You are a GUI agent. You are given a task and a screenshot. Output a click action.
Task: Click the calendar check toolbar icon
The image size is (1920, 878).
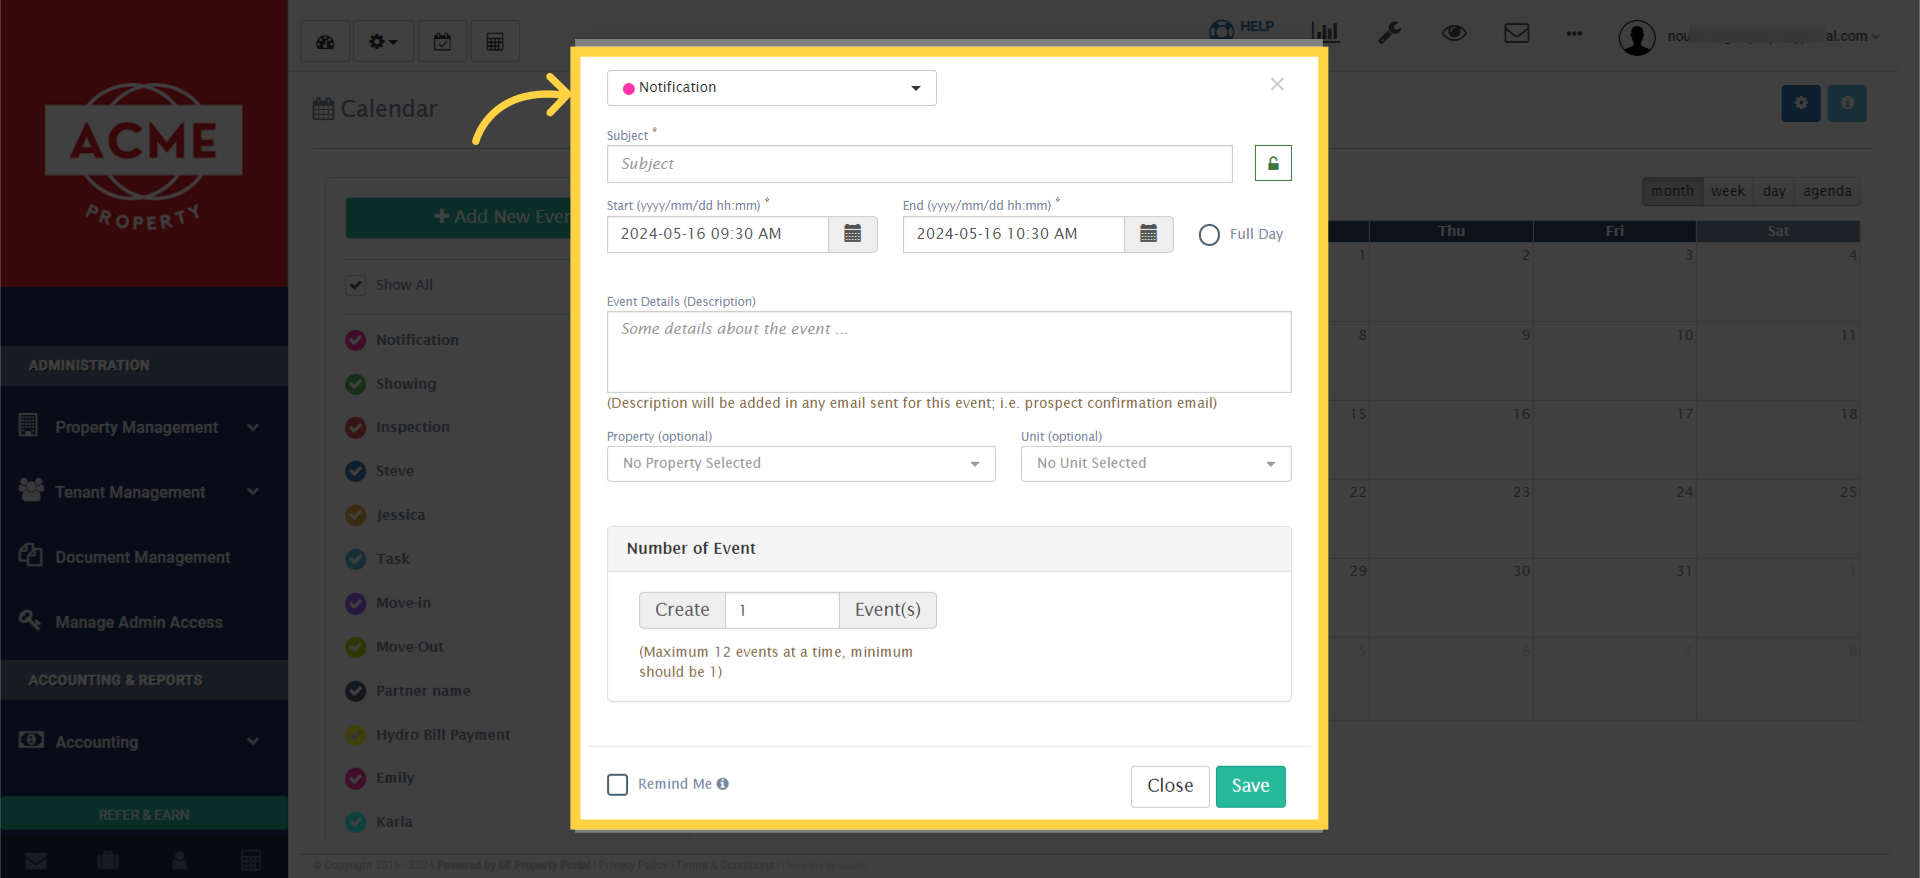442,42
